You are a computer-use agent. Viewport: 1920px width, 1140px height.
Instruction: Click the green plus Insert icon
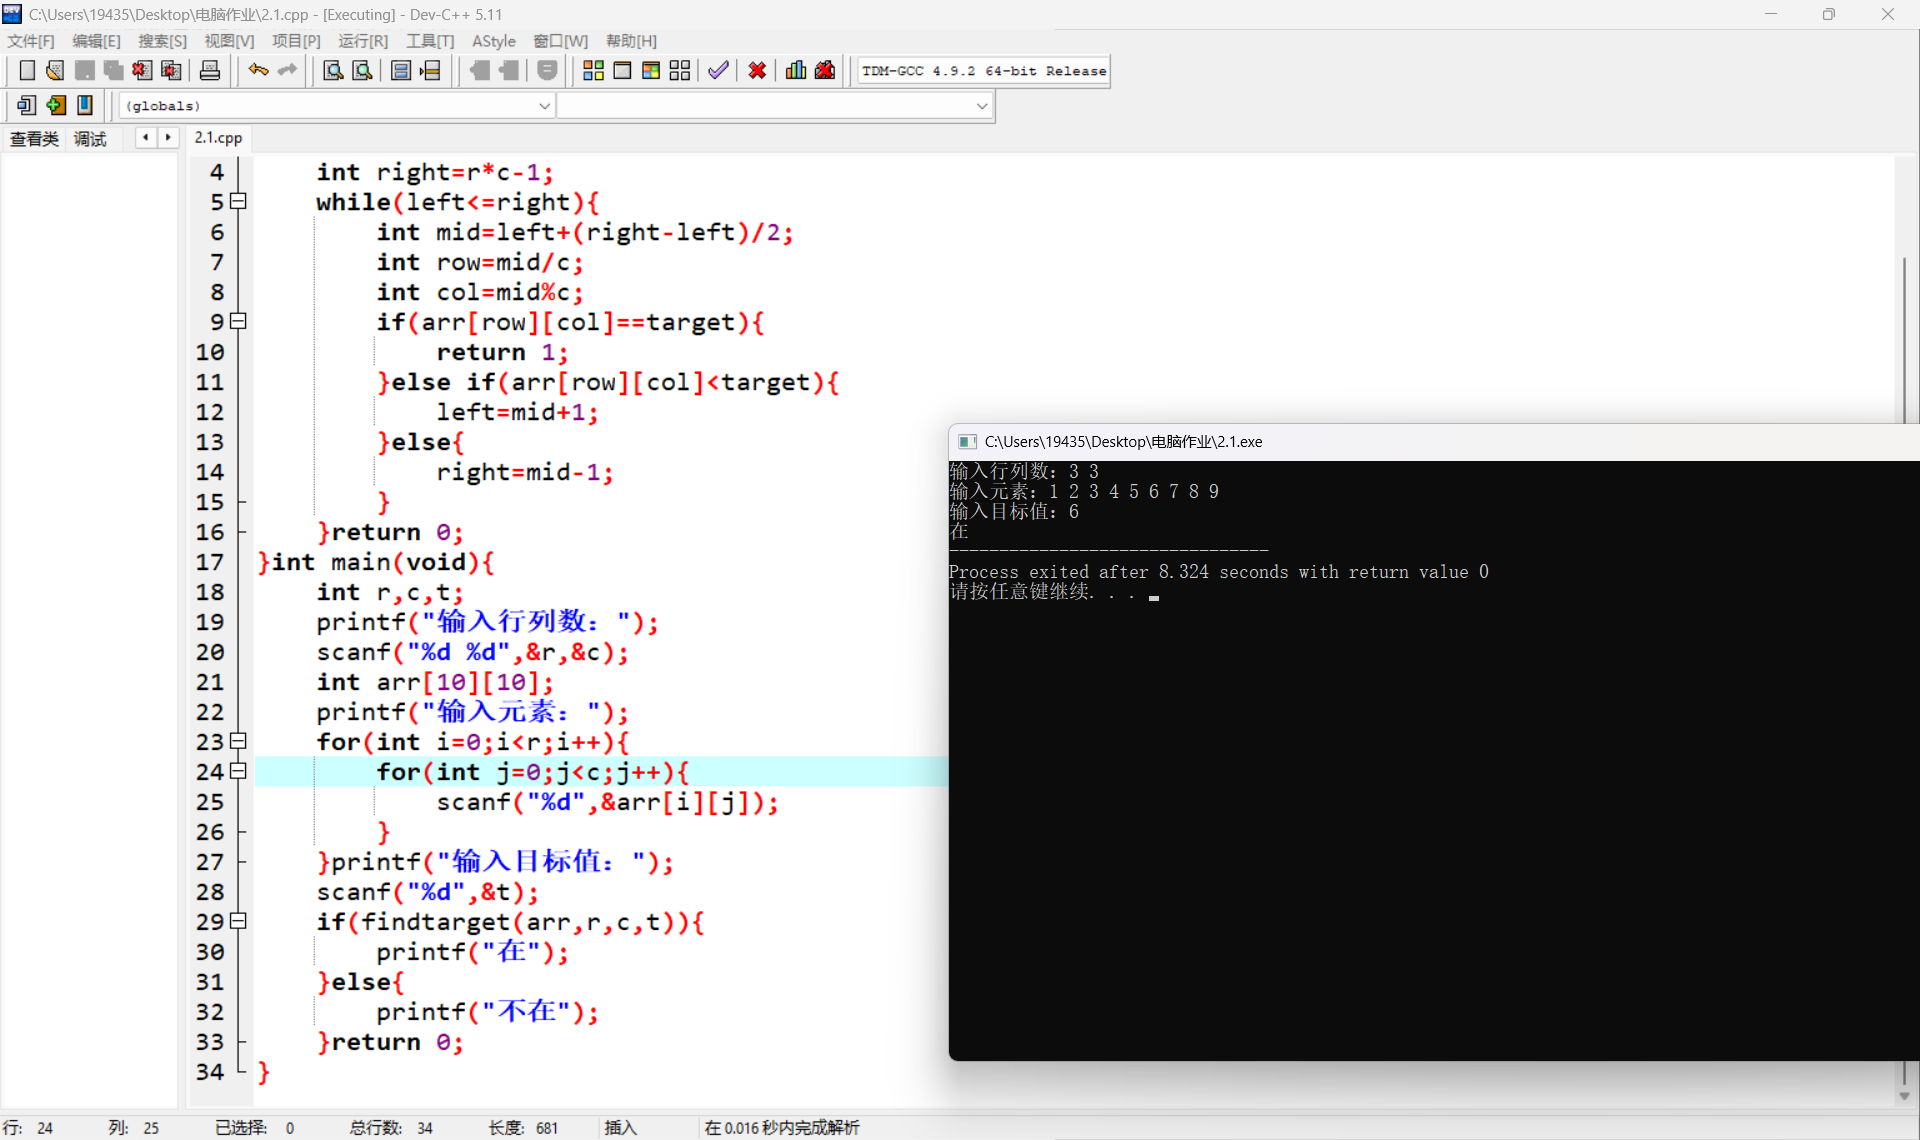pyautogui.click(x=56, y=105)
